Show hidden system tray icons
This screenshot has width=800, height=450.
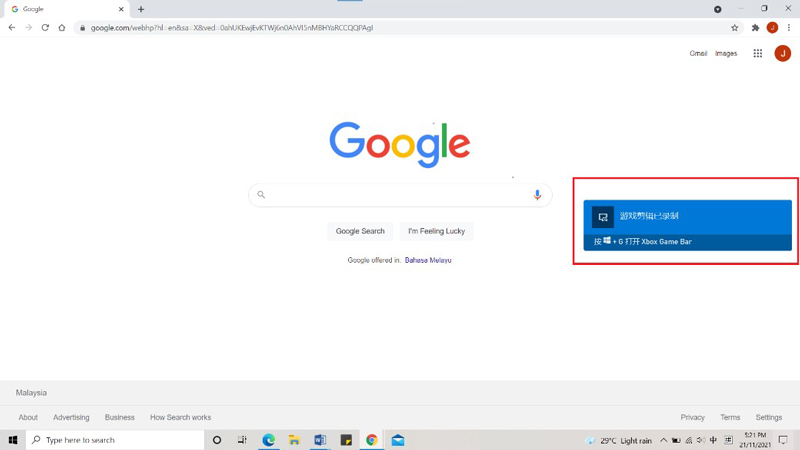point(663,440)
